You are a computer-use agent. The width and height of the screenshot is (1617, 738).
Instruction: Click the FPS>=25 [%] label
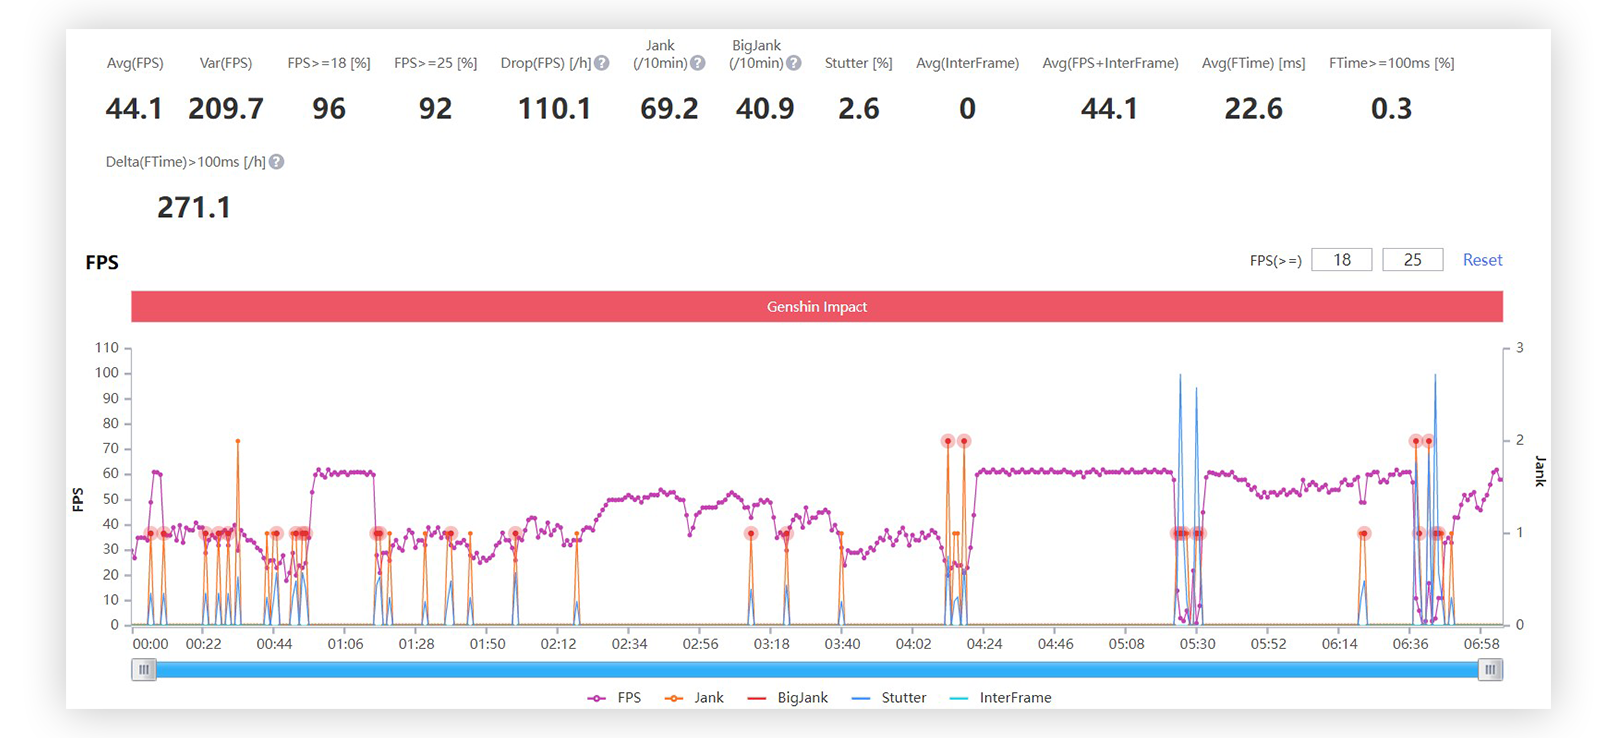click(x=436, y=63)
